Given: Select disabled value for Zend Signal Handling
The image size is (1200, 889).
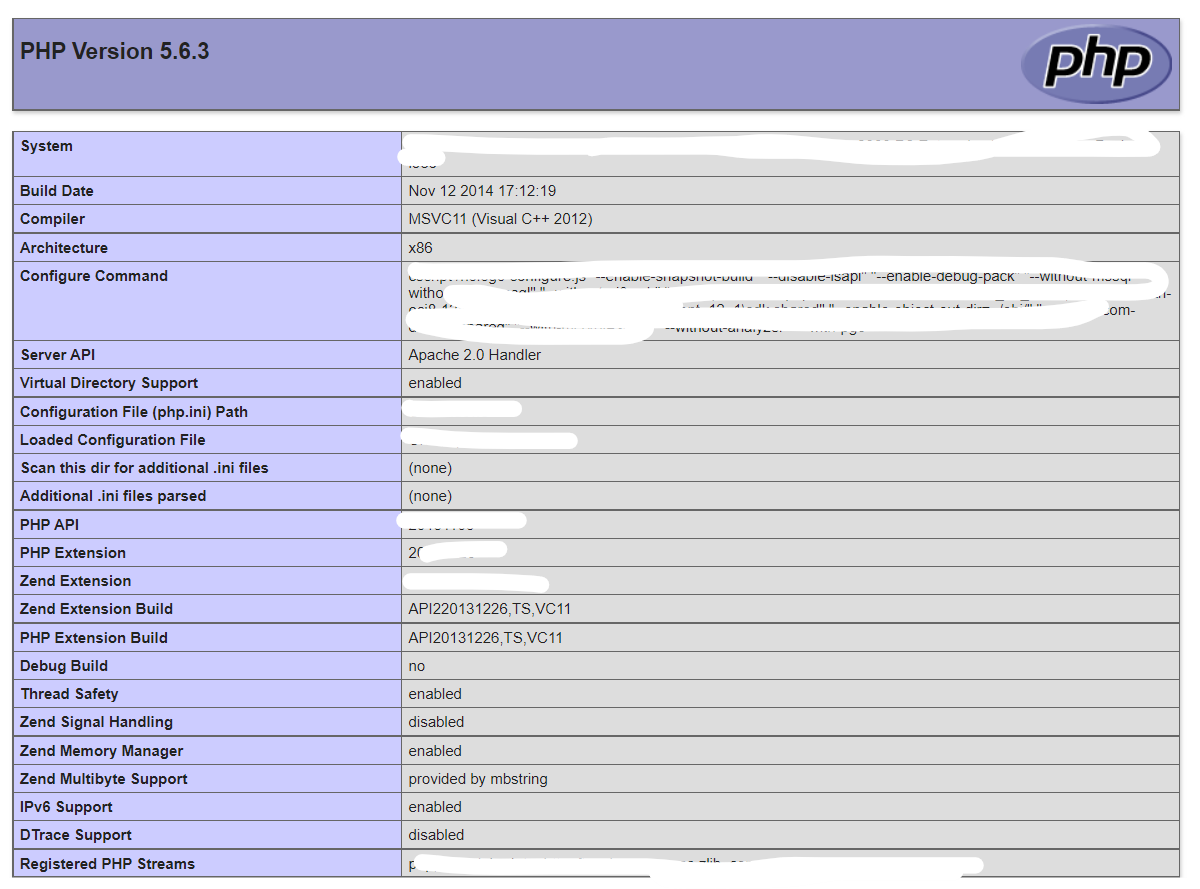Looking at the screenshot, I should pyautogui.click(x=437, y=722).
